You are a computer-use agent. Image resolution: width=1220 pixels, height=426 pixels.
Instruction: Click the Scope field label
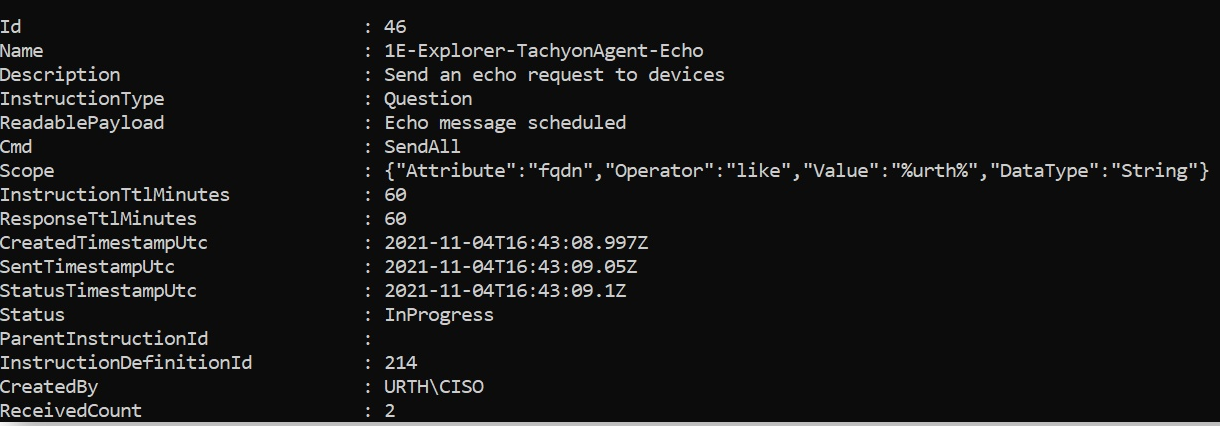click(27, 171)
